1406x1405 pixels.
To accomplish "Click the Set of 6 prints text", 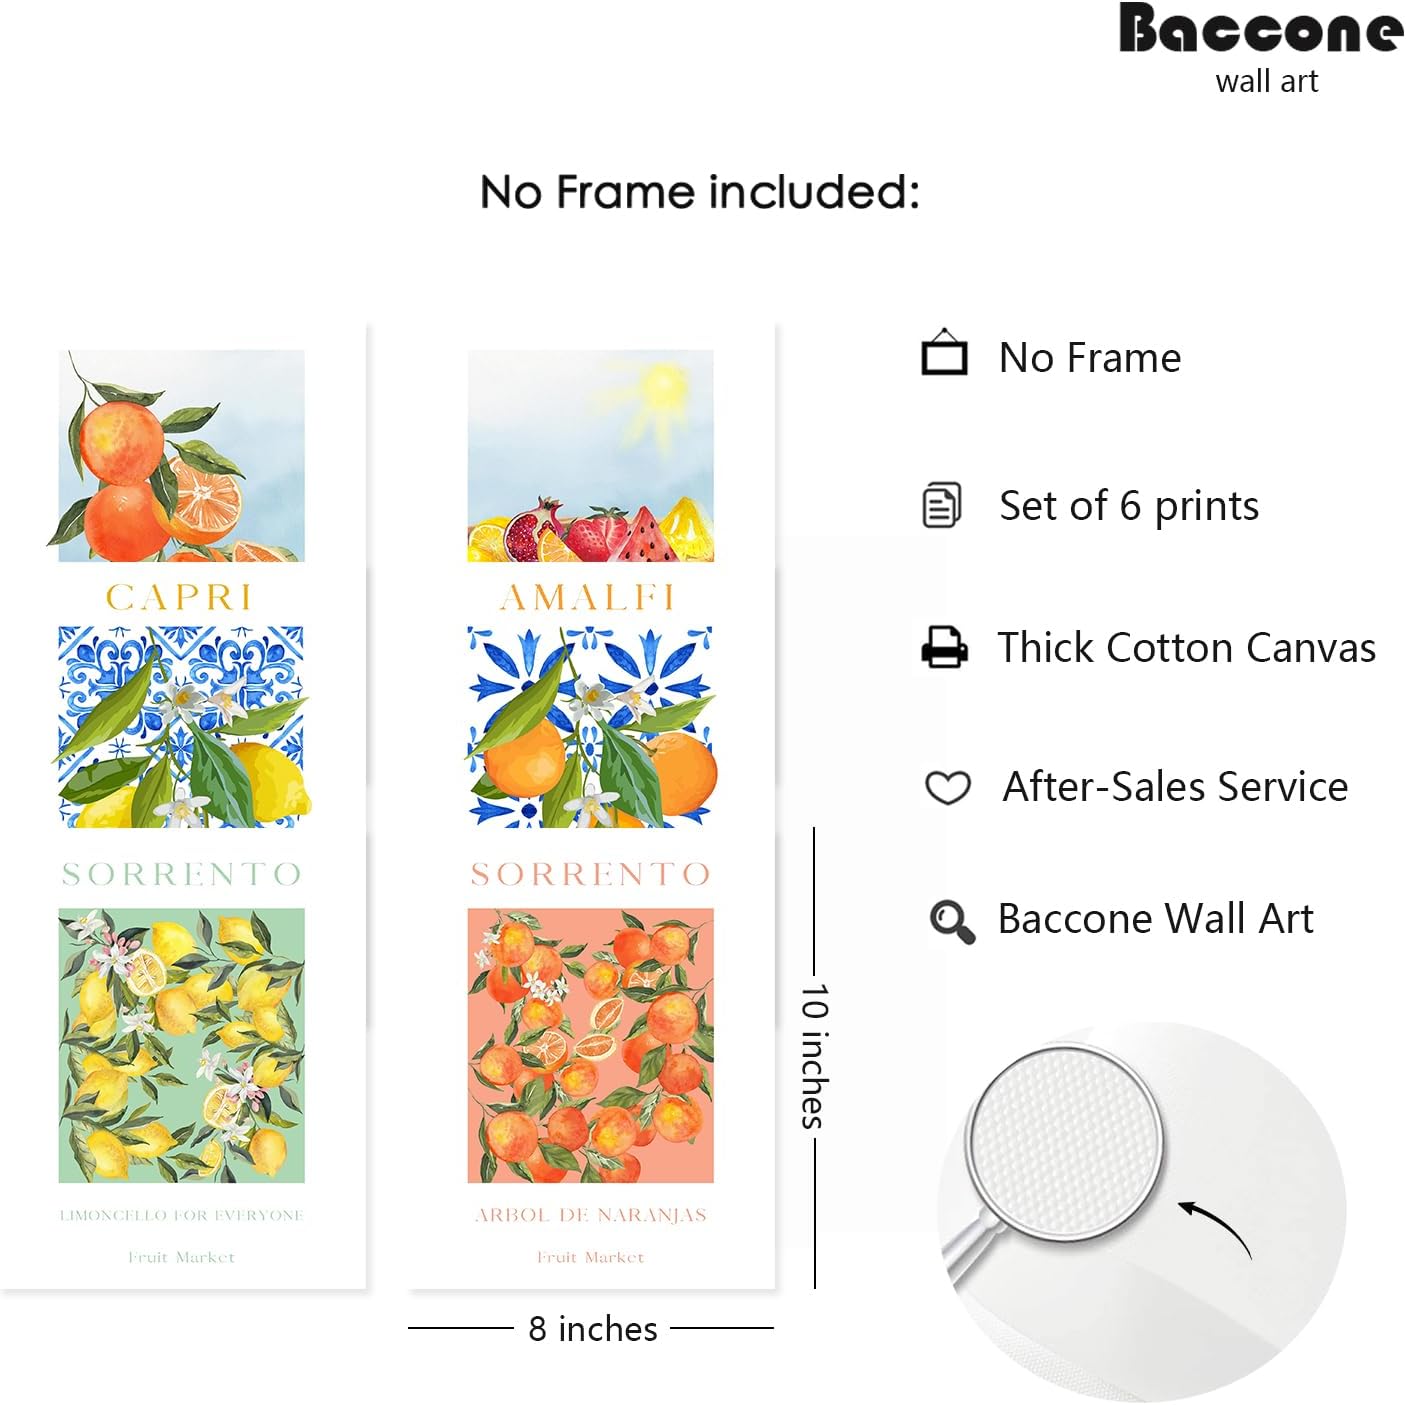I will [x=1129, y=506].
